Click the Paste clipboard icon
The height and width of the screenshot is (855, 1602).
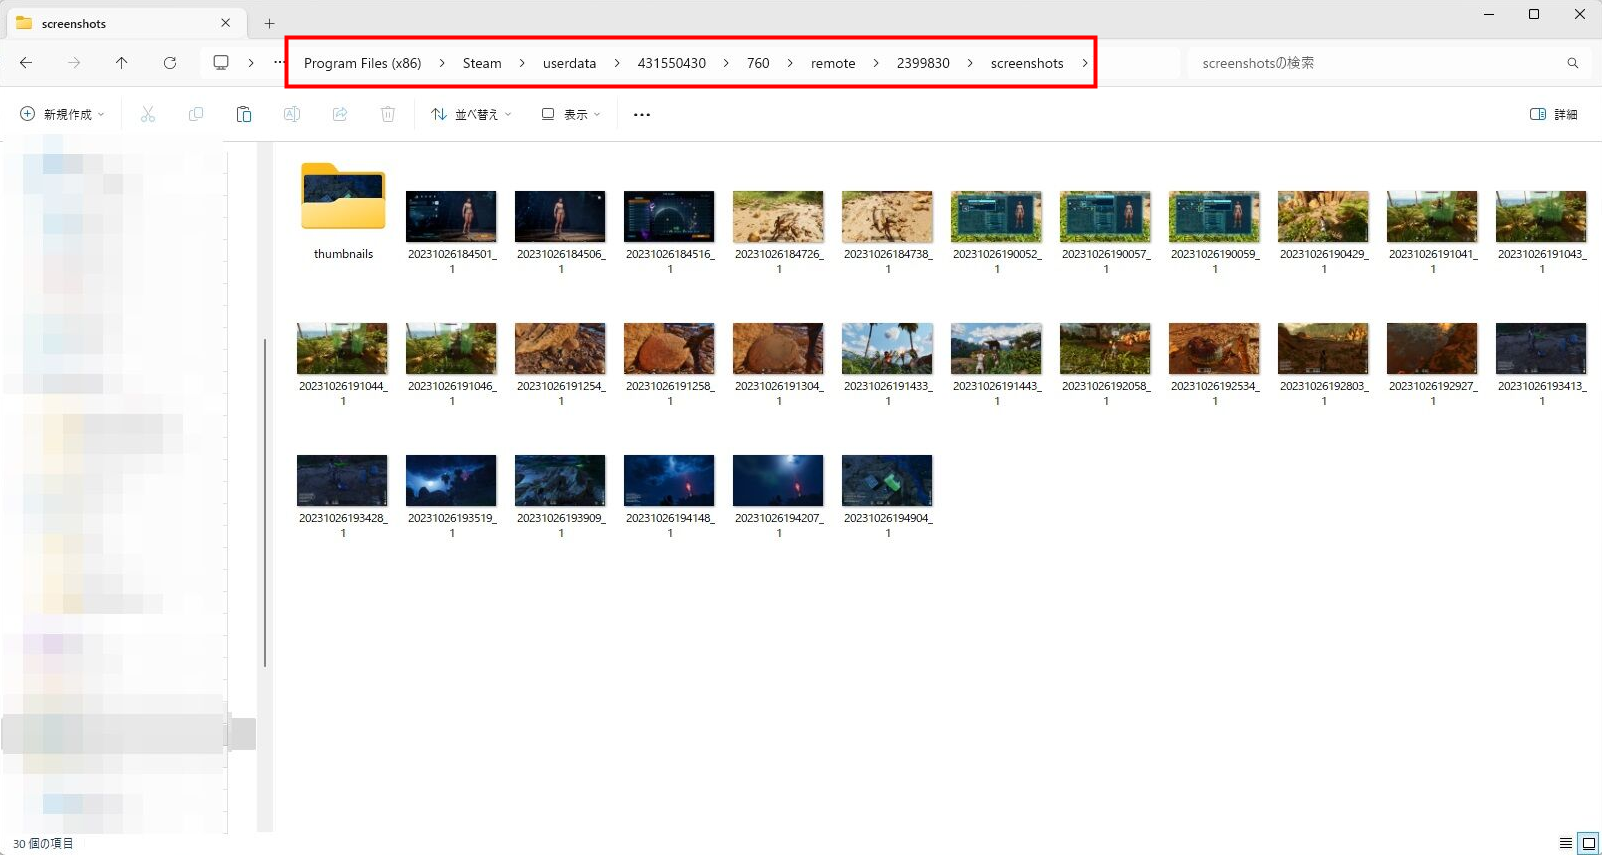(244, 114)
